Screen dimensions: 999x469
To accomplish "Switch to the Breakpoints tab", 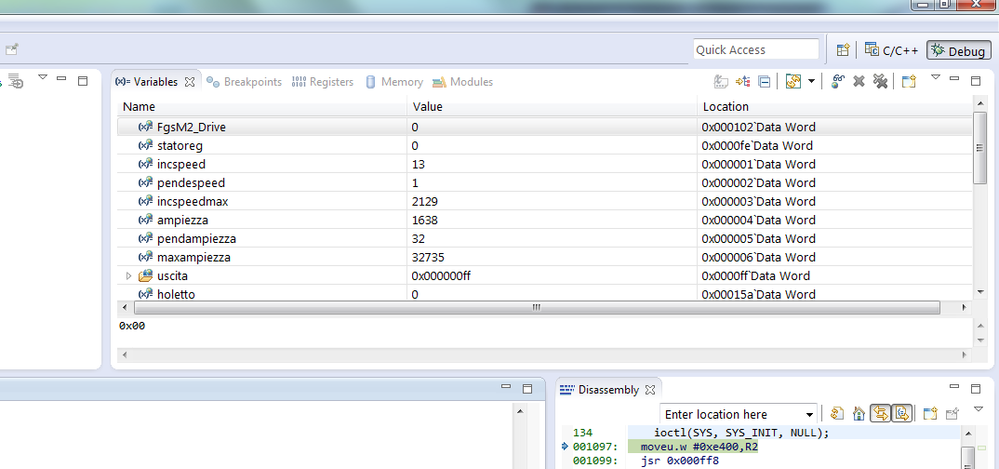I will [x=244, y=82].
